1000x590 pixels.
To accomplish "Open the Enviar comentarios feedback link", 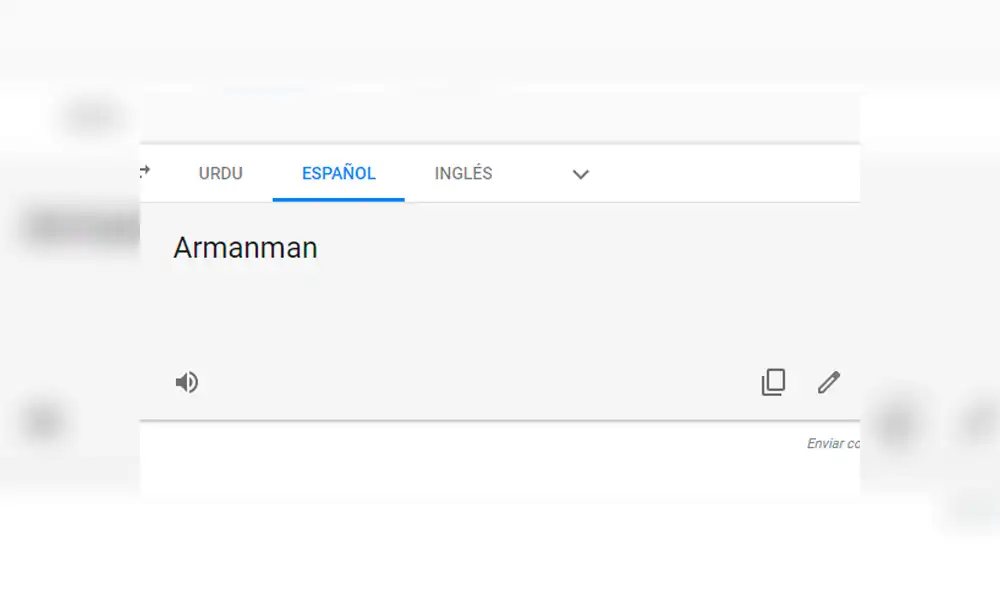I will [x=833, y=443].
